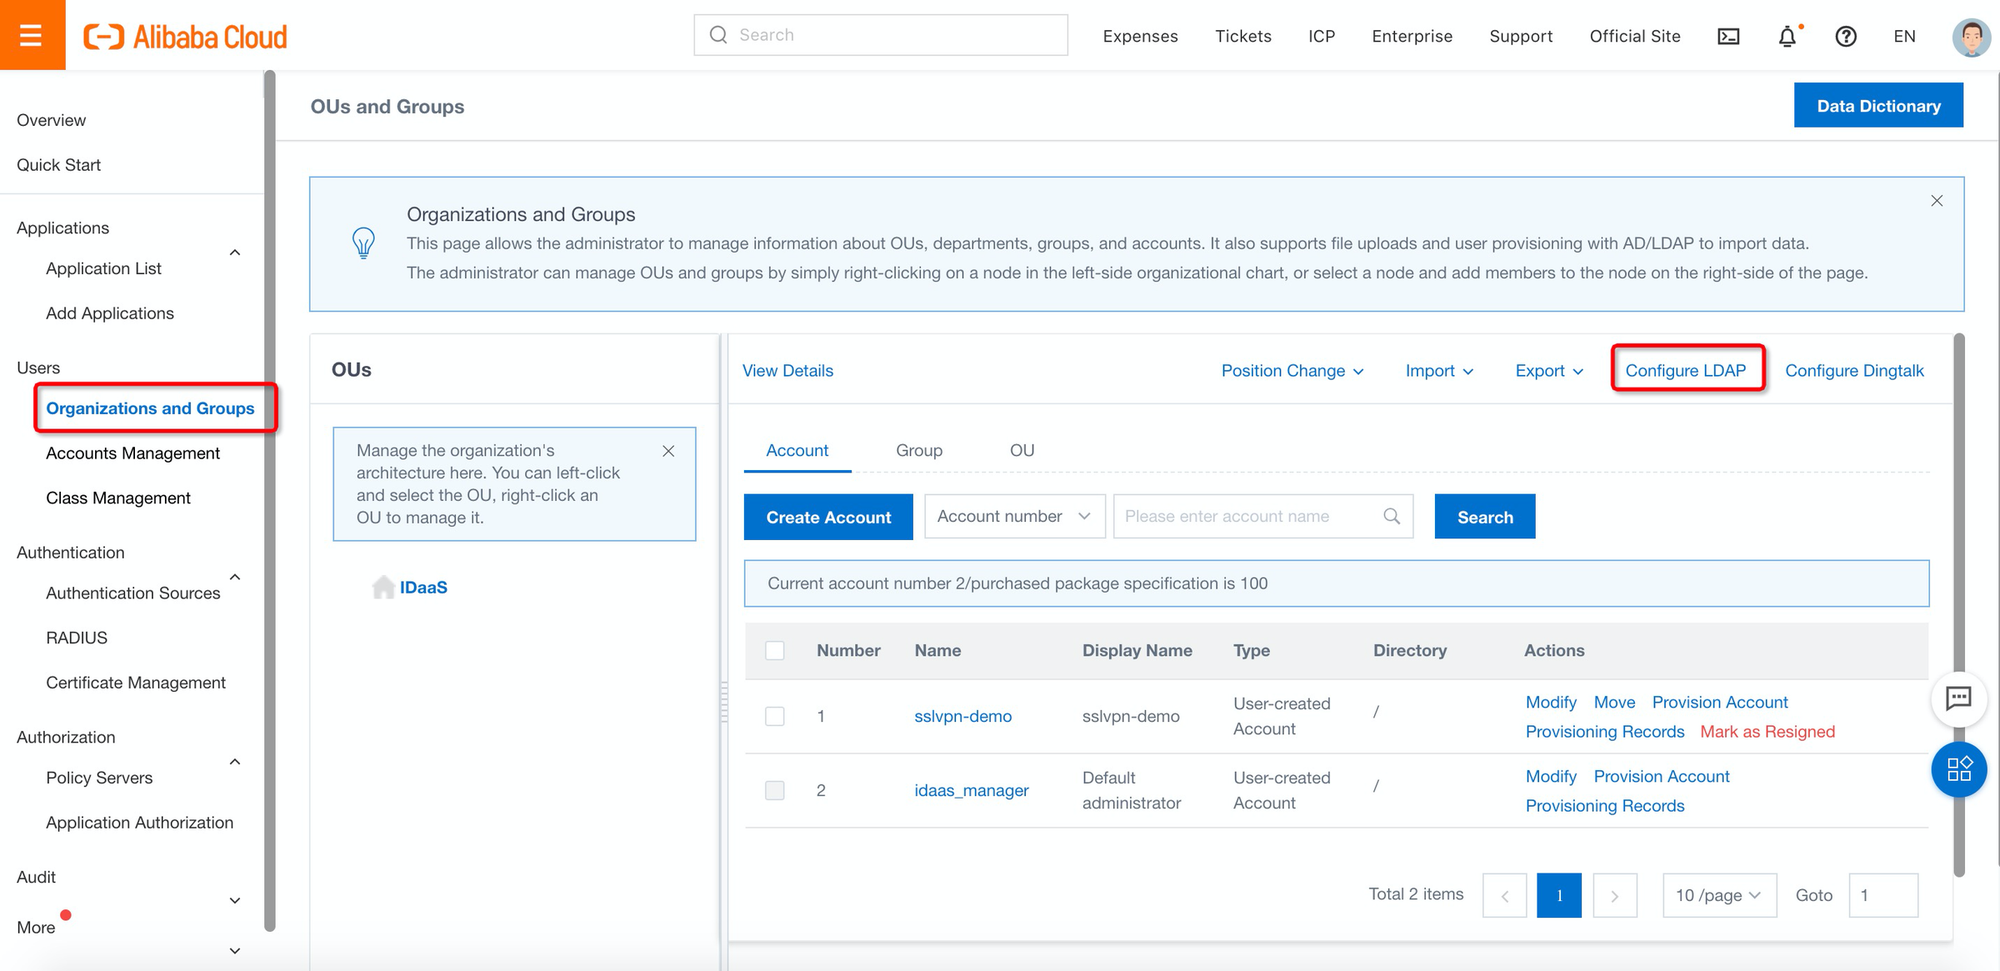Open the Position Change dropdown
Image resolution: width=2000 pixels, height=971 pixels.
(x=1292, y=370)
